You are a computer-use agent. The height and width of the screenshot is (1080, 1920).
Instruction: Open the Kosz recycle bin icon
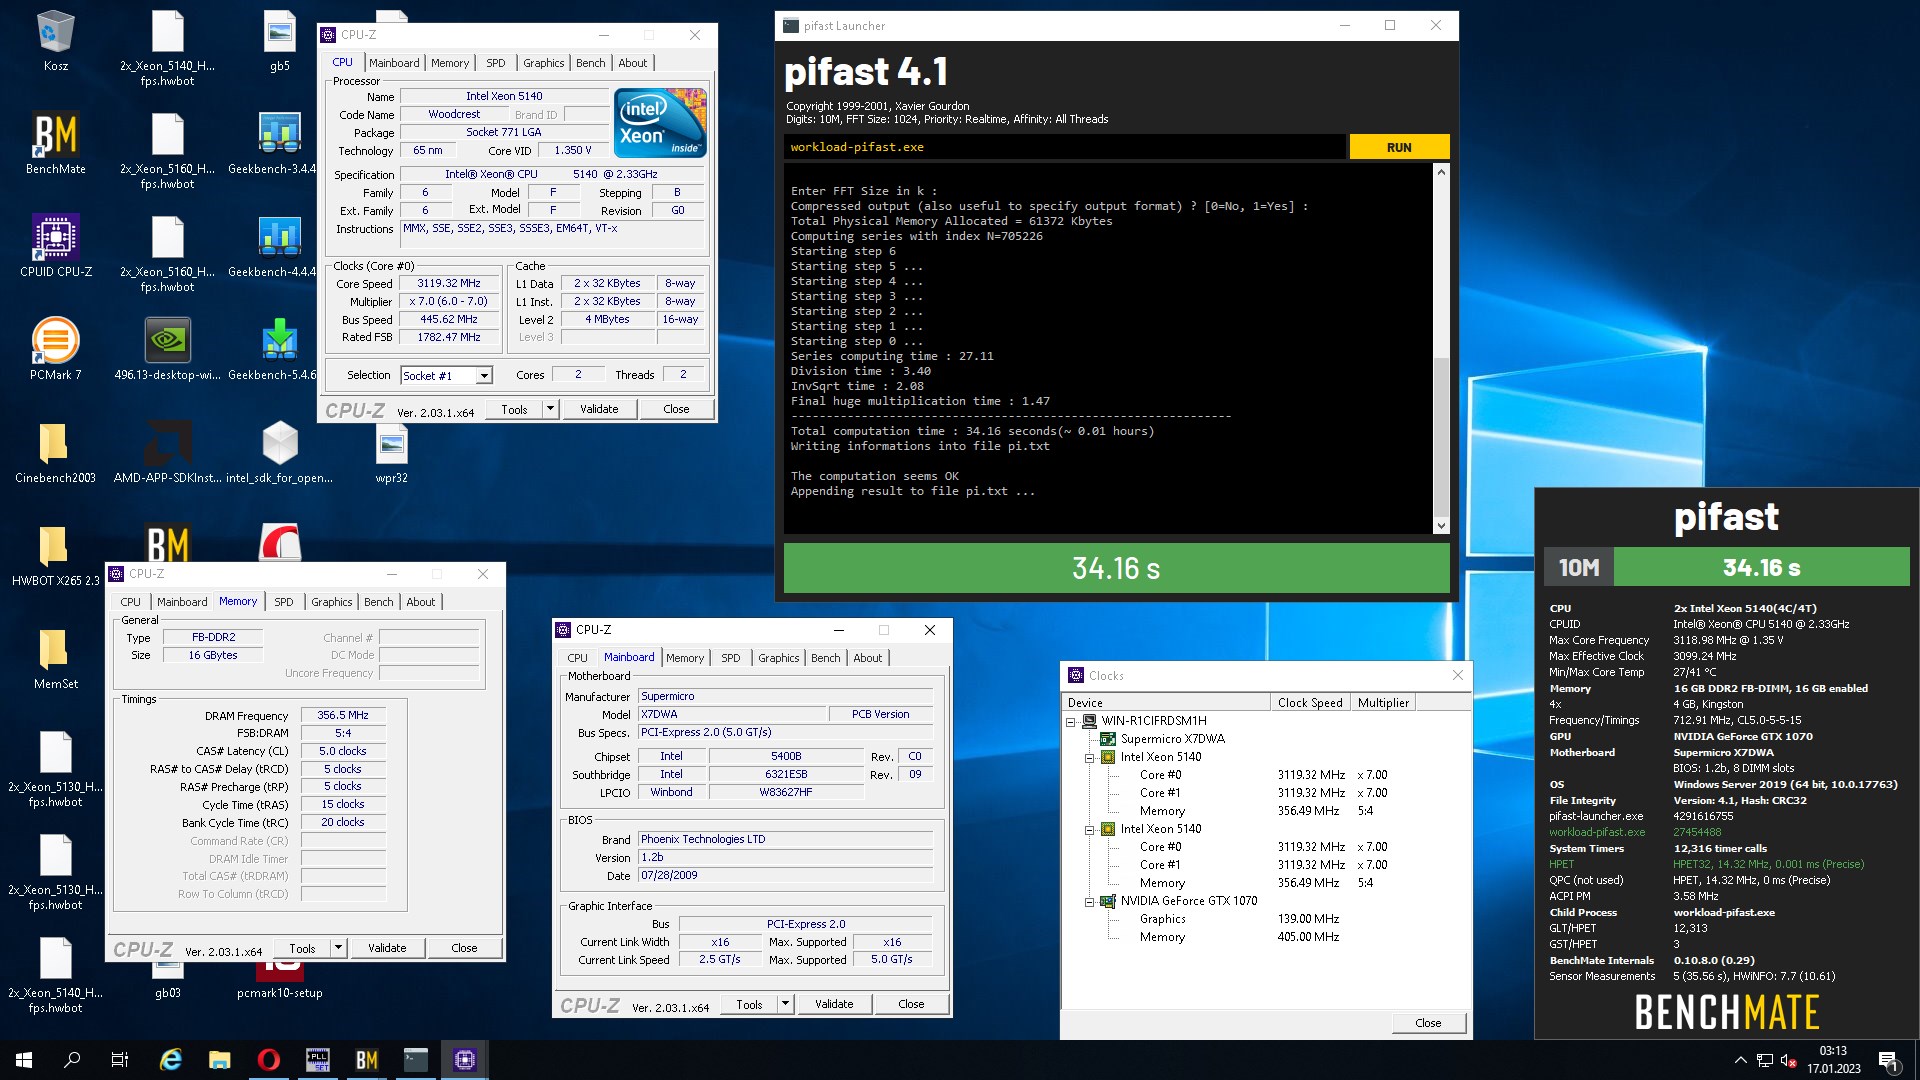tap(55, 41)
